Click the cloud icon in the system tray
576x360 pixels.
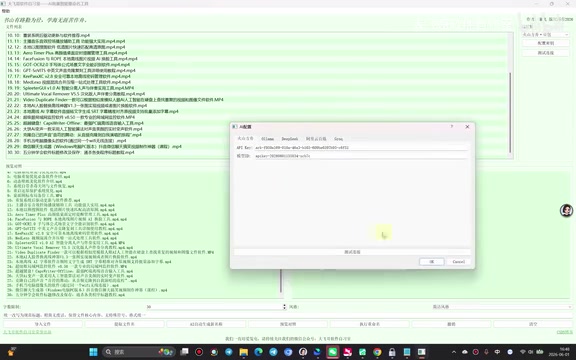pos(465,352)
